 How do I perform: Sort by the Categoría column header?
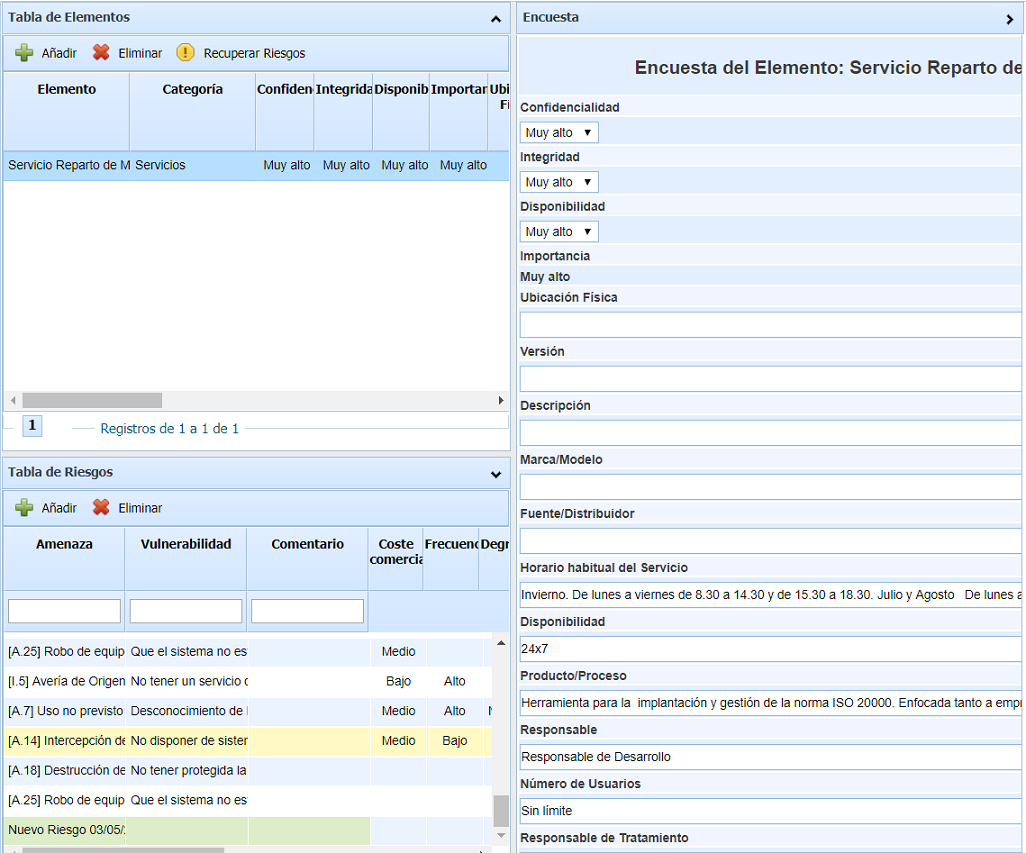192,90
